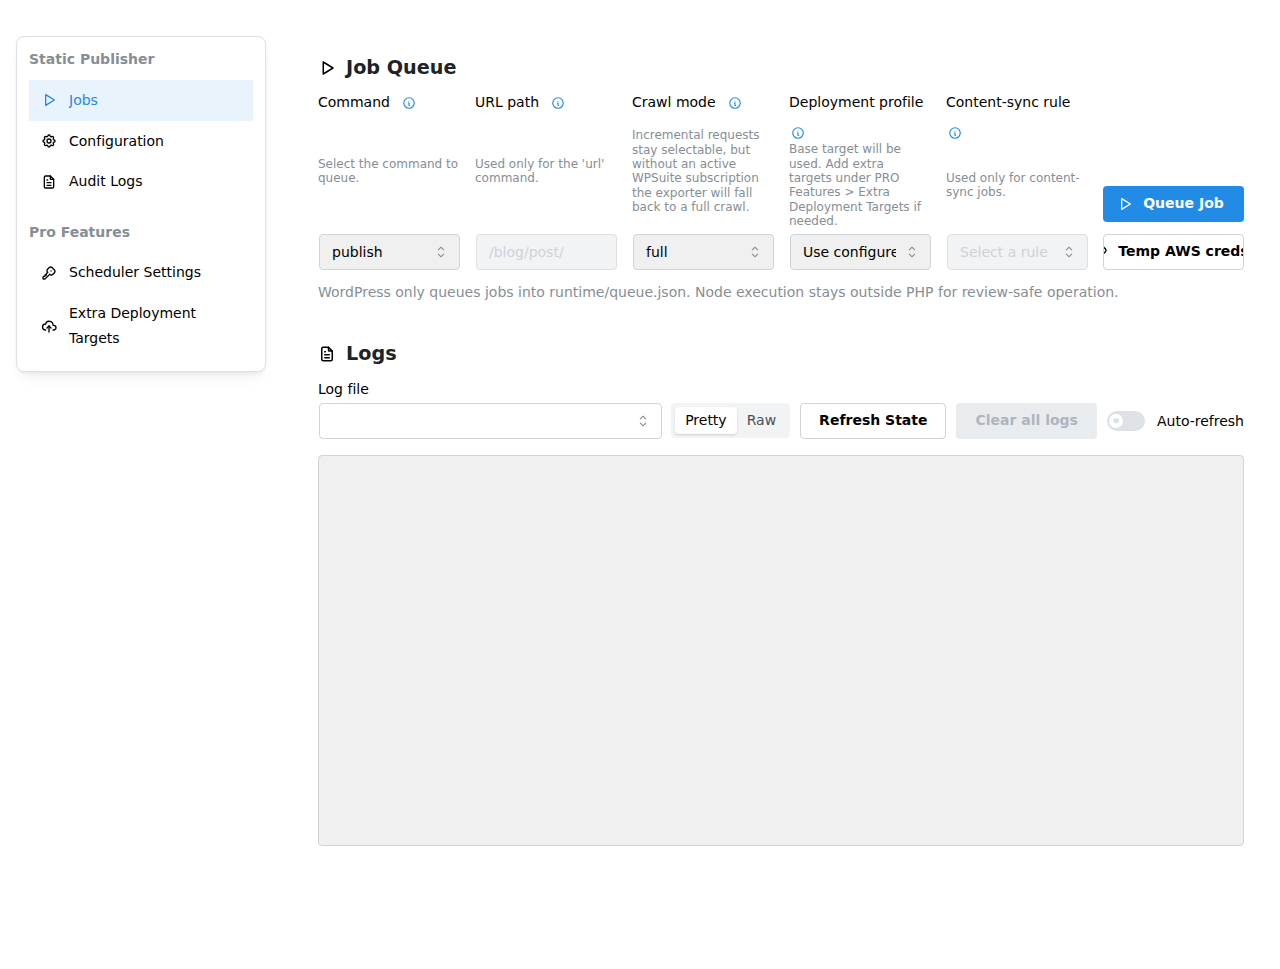Click the Content-sync rule info icon
The height and width of the screenshot is (969, 1280).
(955, 133)
